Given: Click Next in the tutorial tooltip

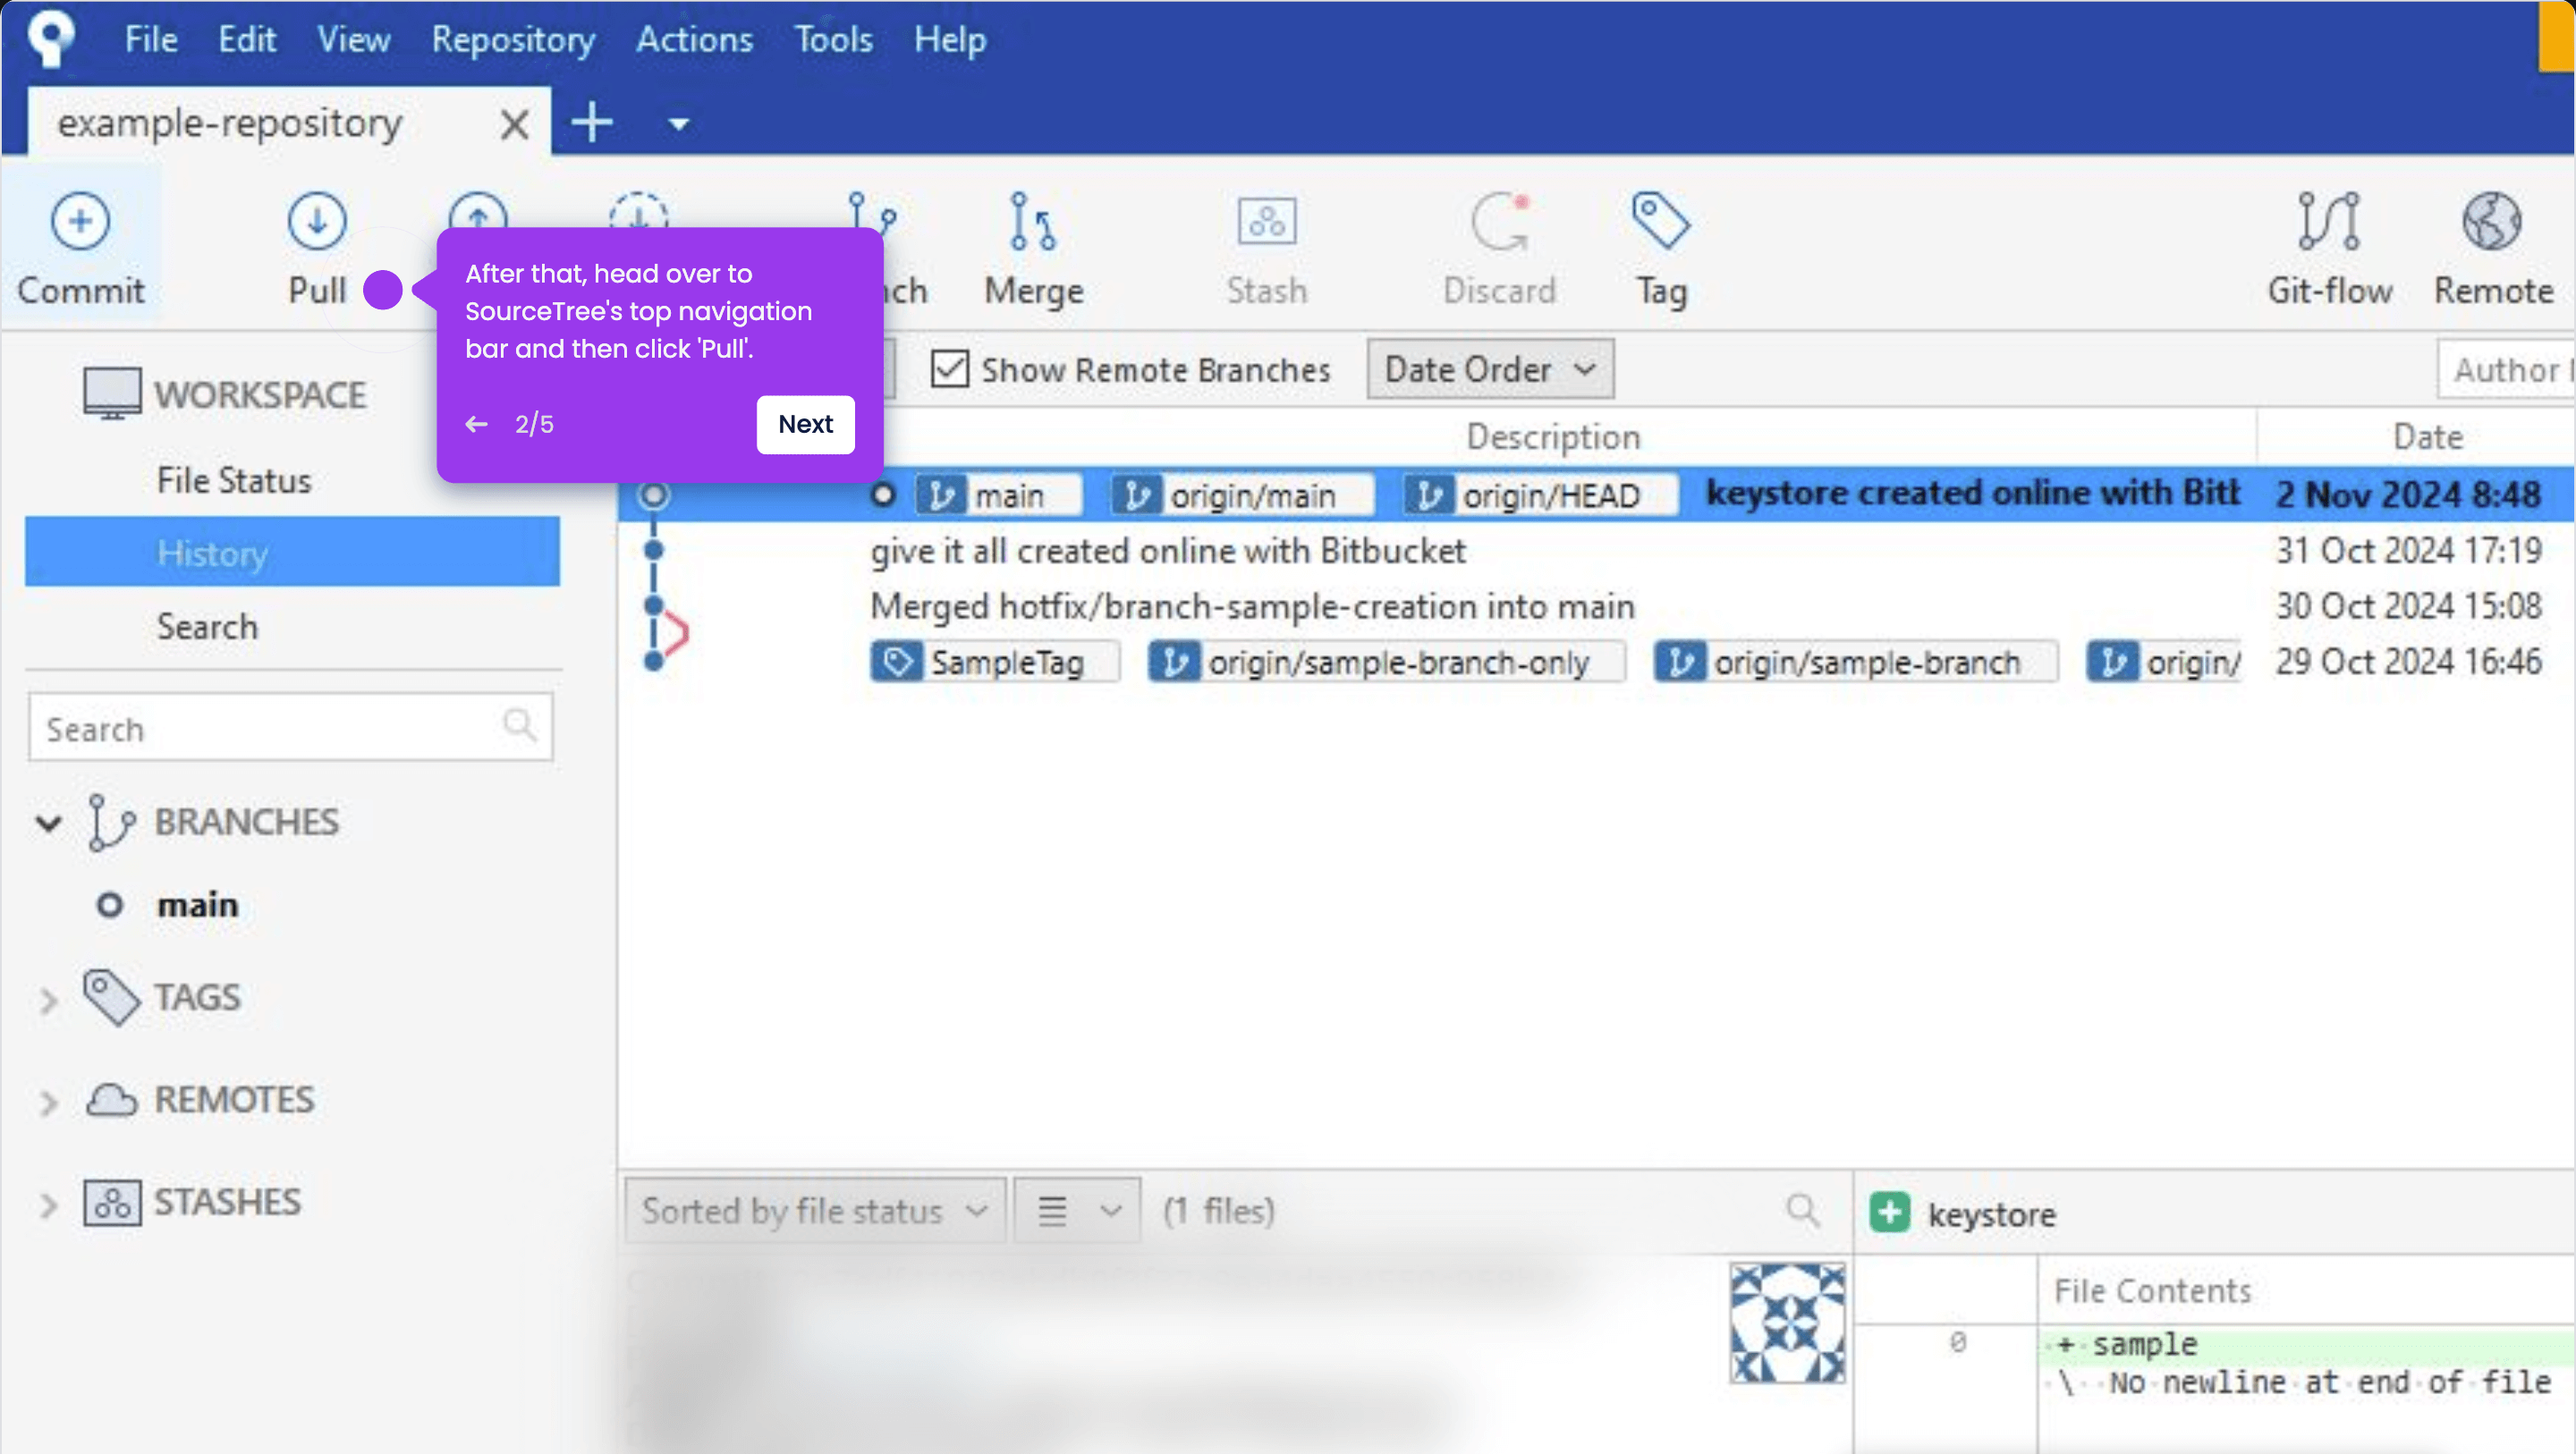Looking at the screenshot, I should [805, 424].
